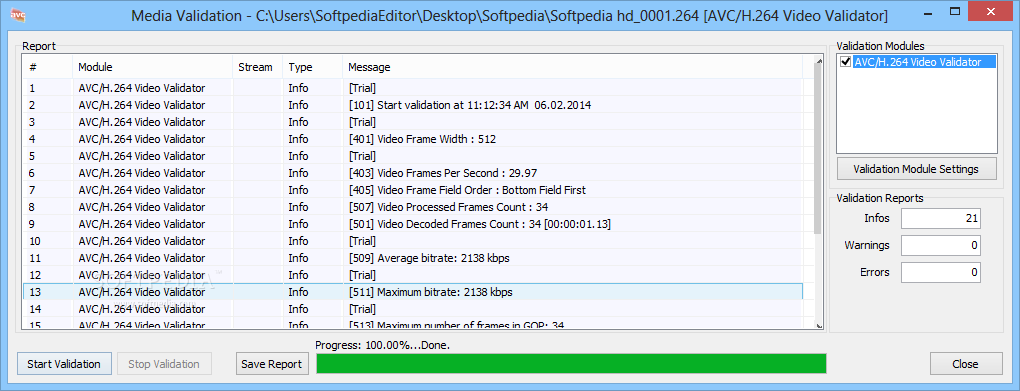Click the Infos count field

[x=941, y=219]
